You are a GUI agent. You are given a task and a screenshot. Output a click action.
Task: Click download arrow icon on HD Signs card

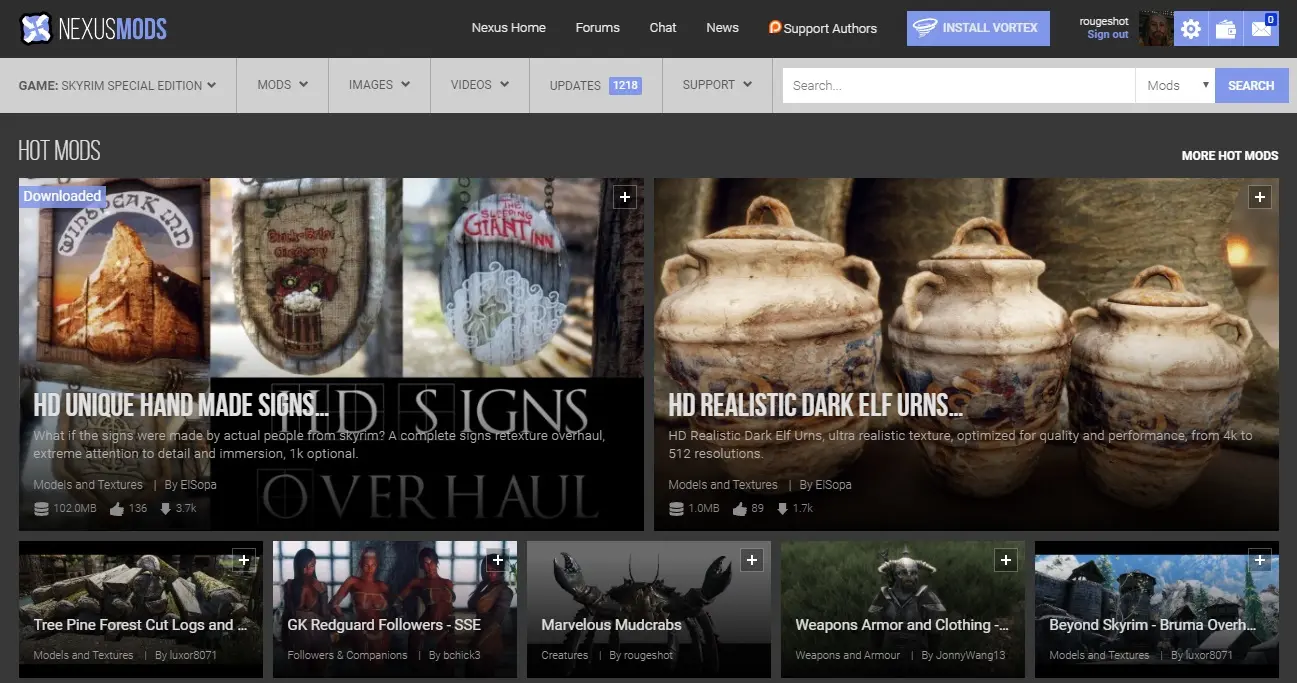tap(166, 509)
